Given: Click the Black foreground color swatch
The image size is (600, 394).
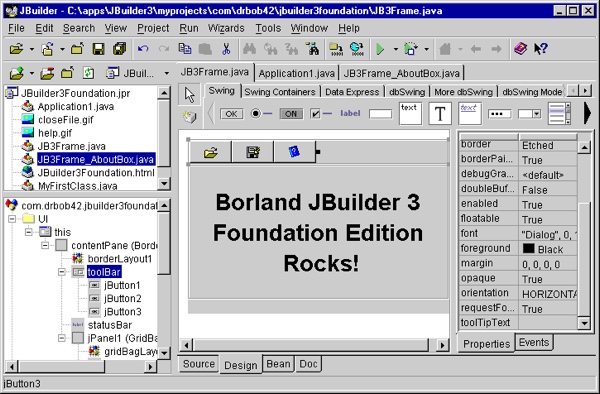Looking at the screenshot, I should [528, 249].
